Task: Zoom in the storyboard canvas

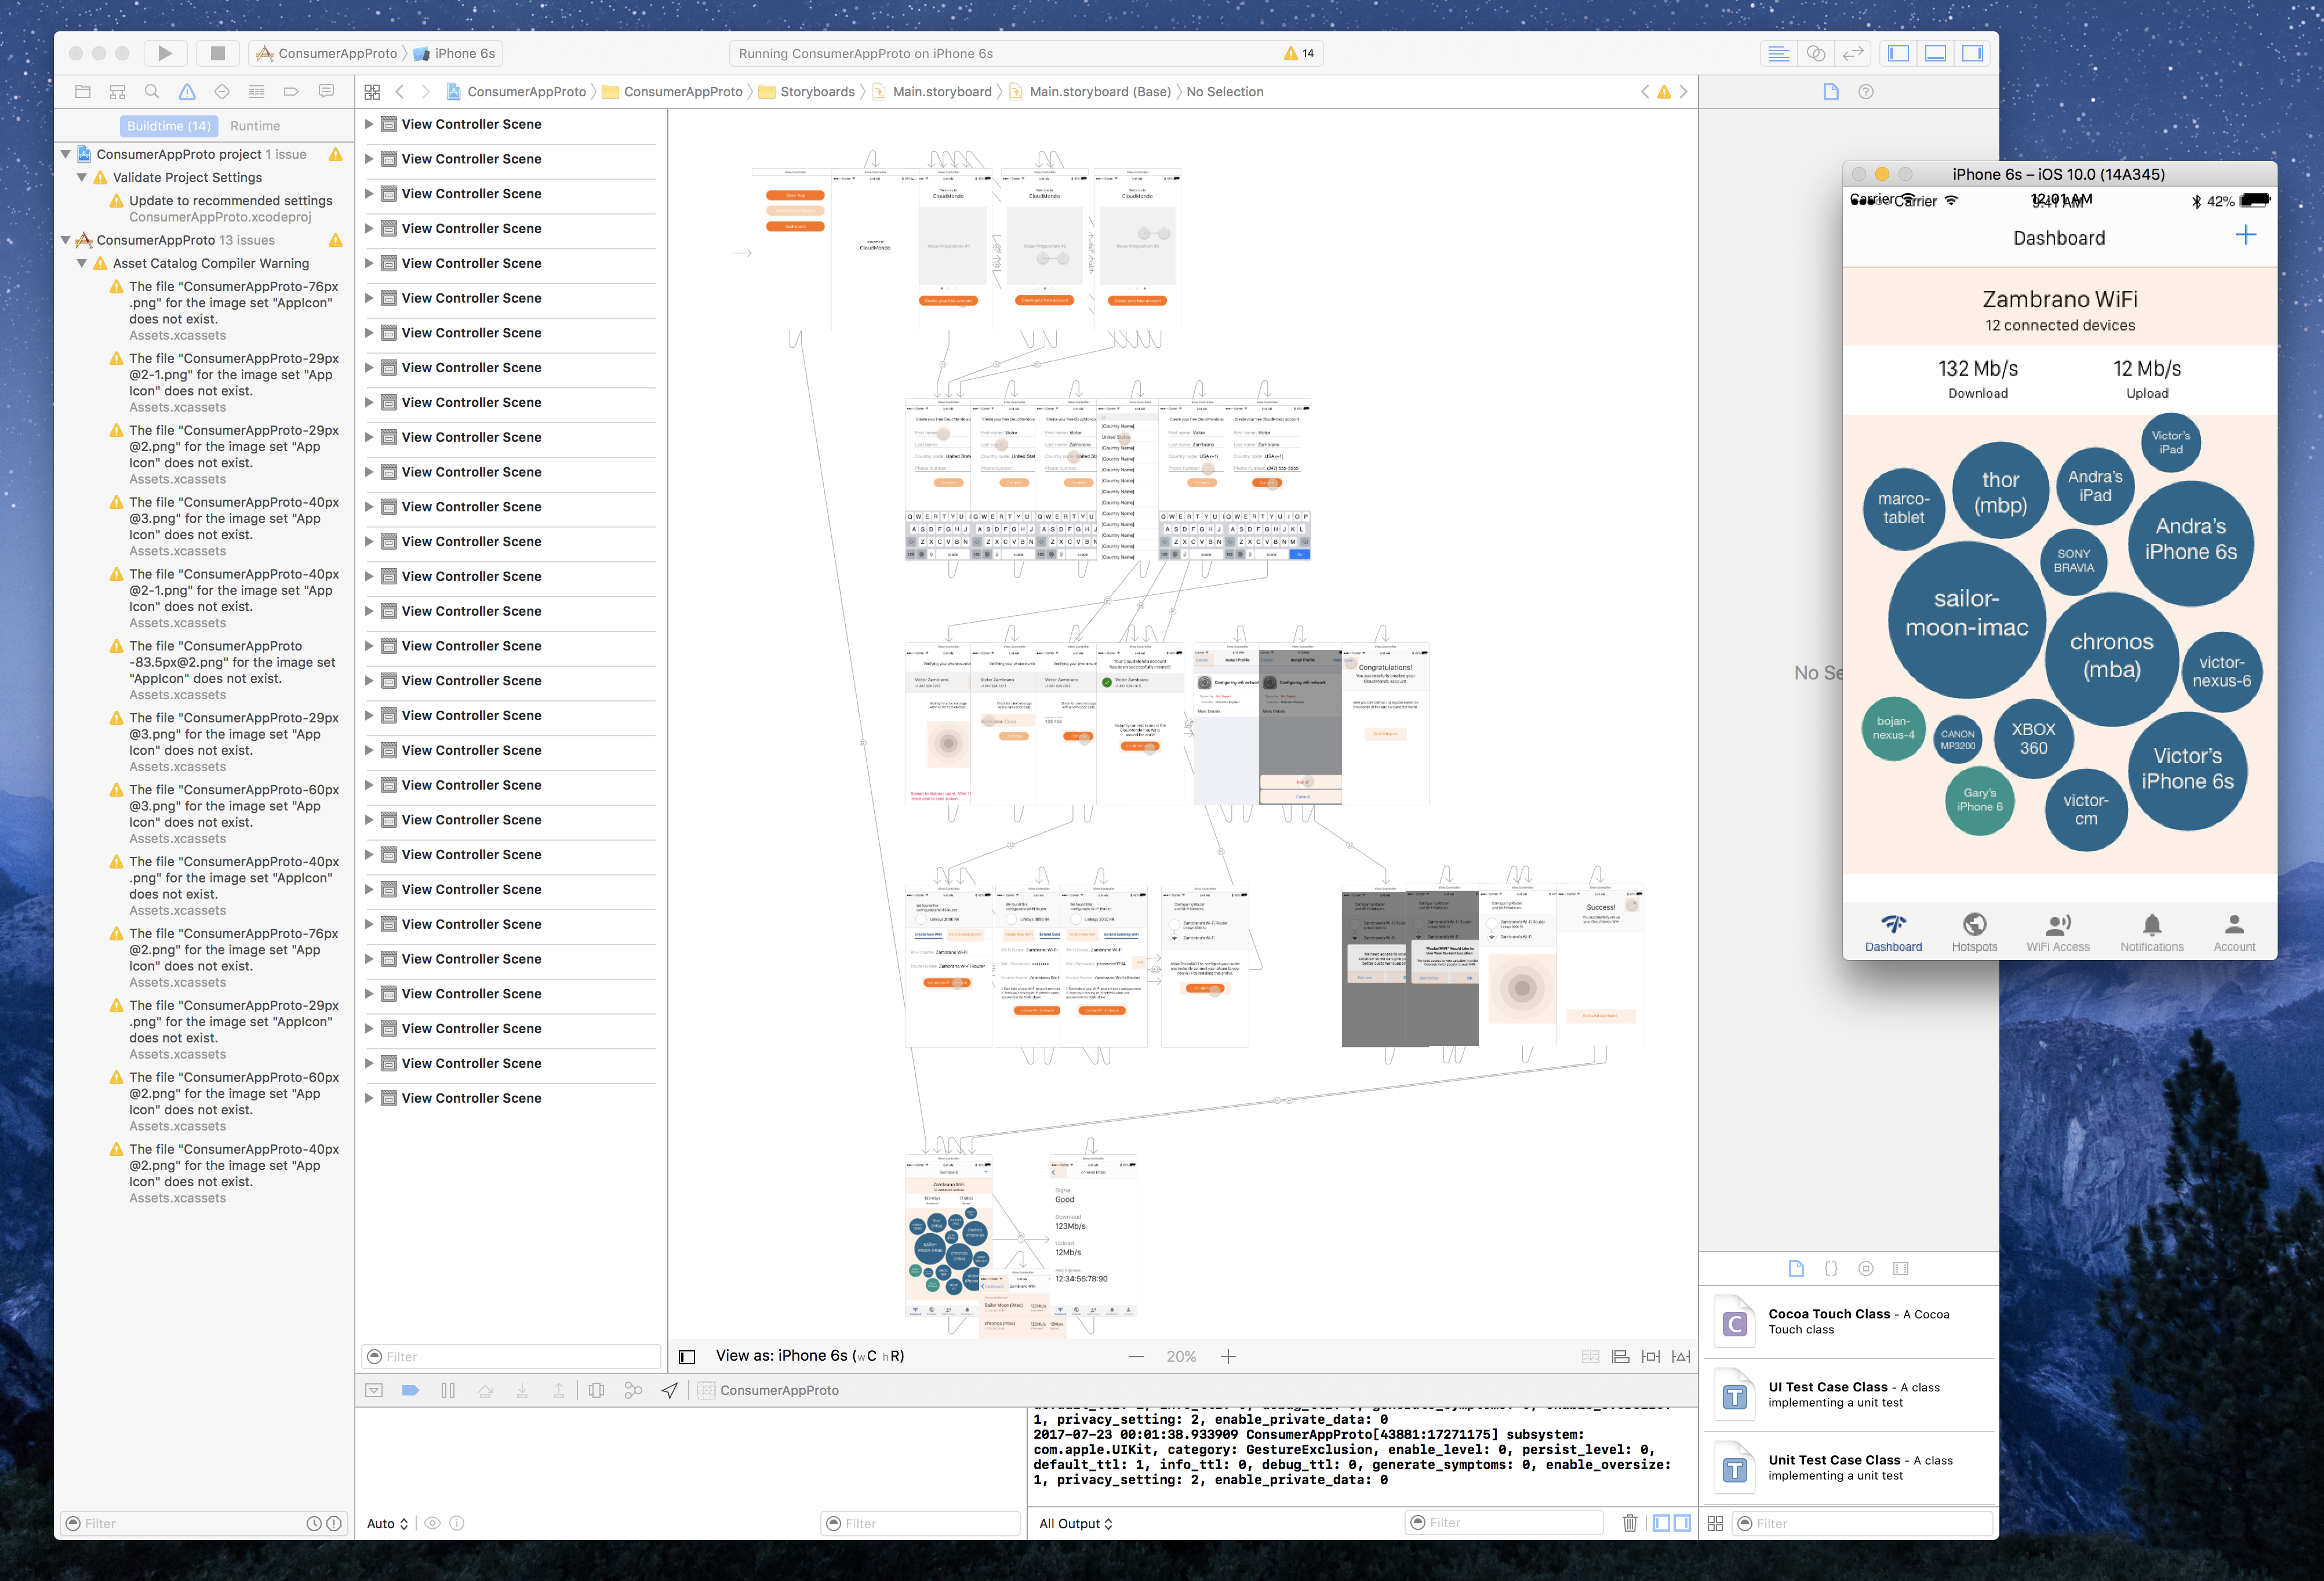Action: pyautogui.click(x=1228, y=1357)
